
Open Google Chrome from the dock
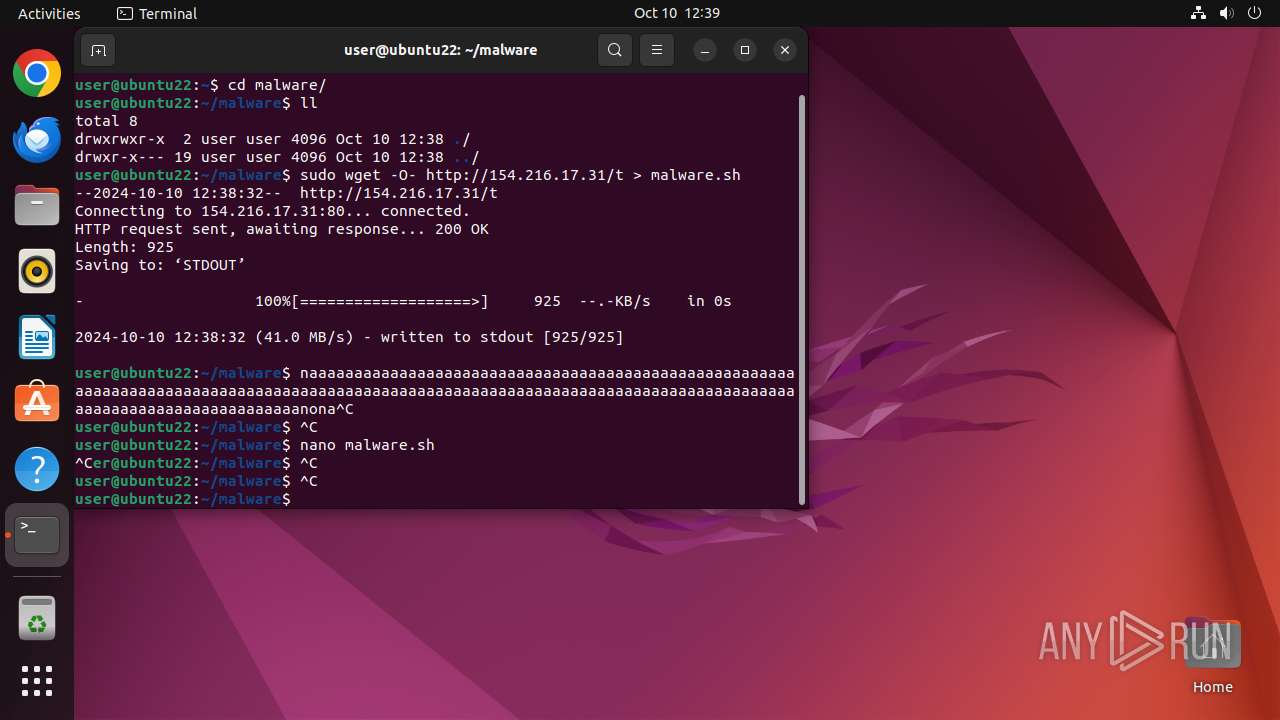tap(37, 73)
